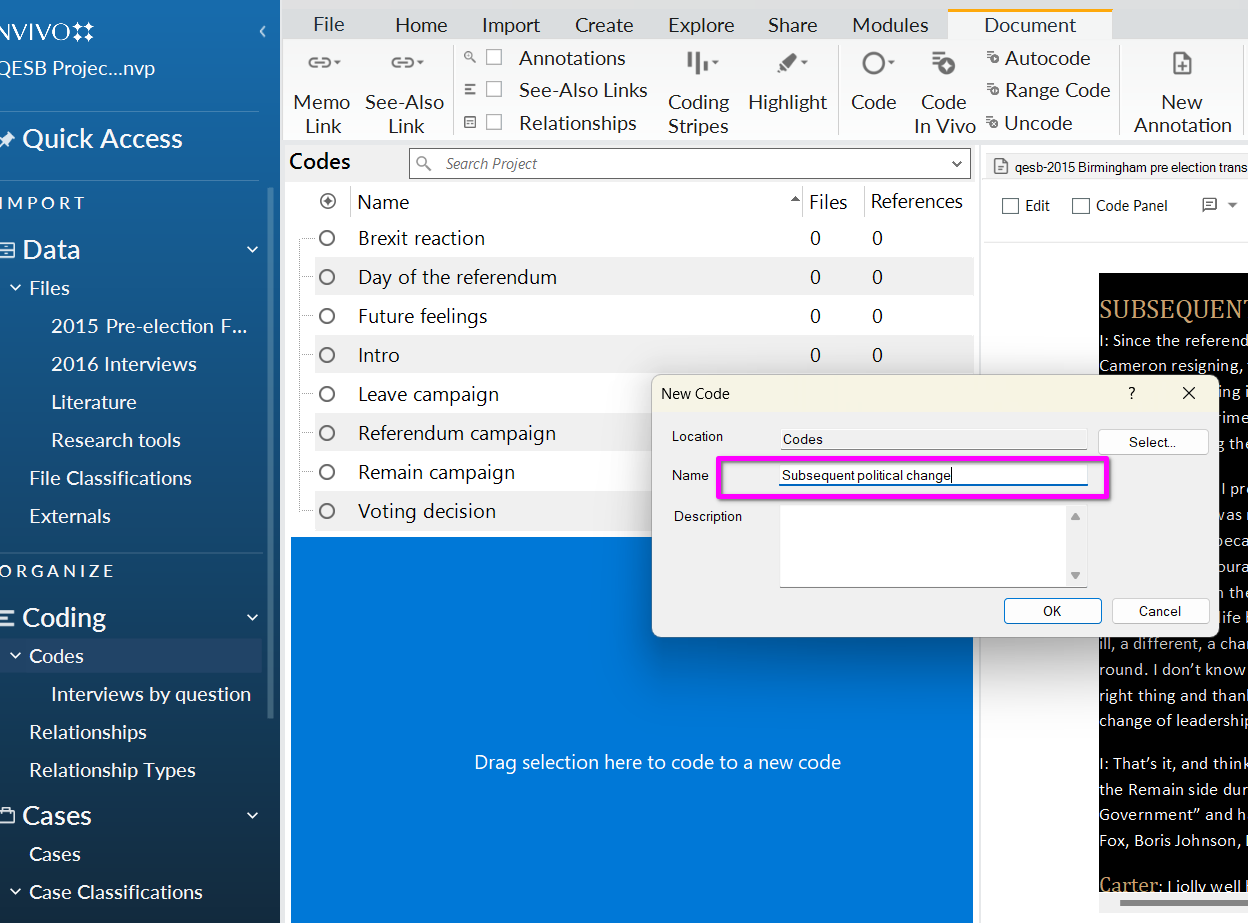Click the Uncode tool
Screen dimensions: 1248x923
1029,123
